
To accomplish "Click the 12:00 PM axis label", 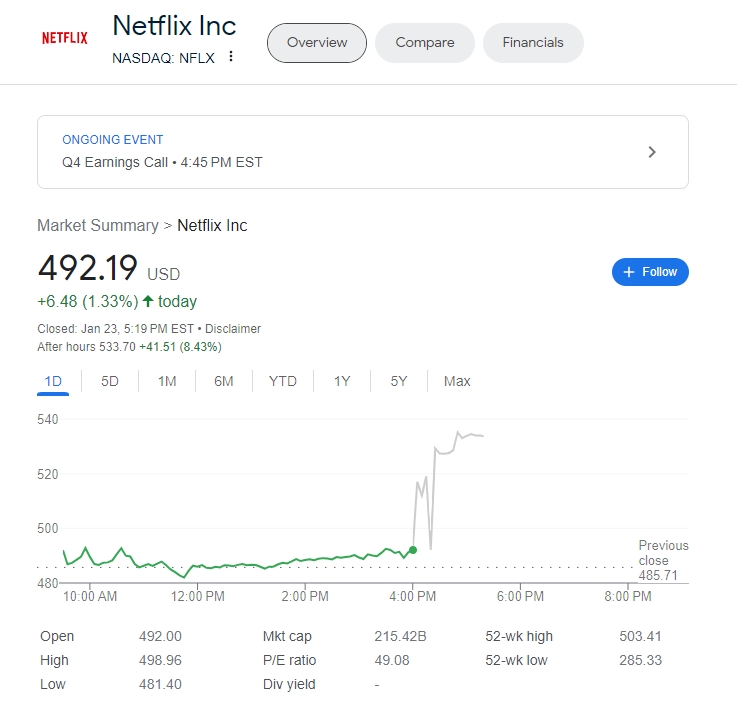I will pos(197,596).
